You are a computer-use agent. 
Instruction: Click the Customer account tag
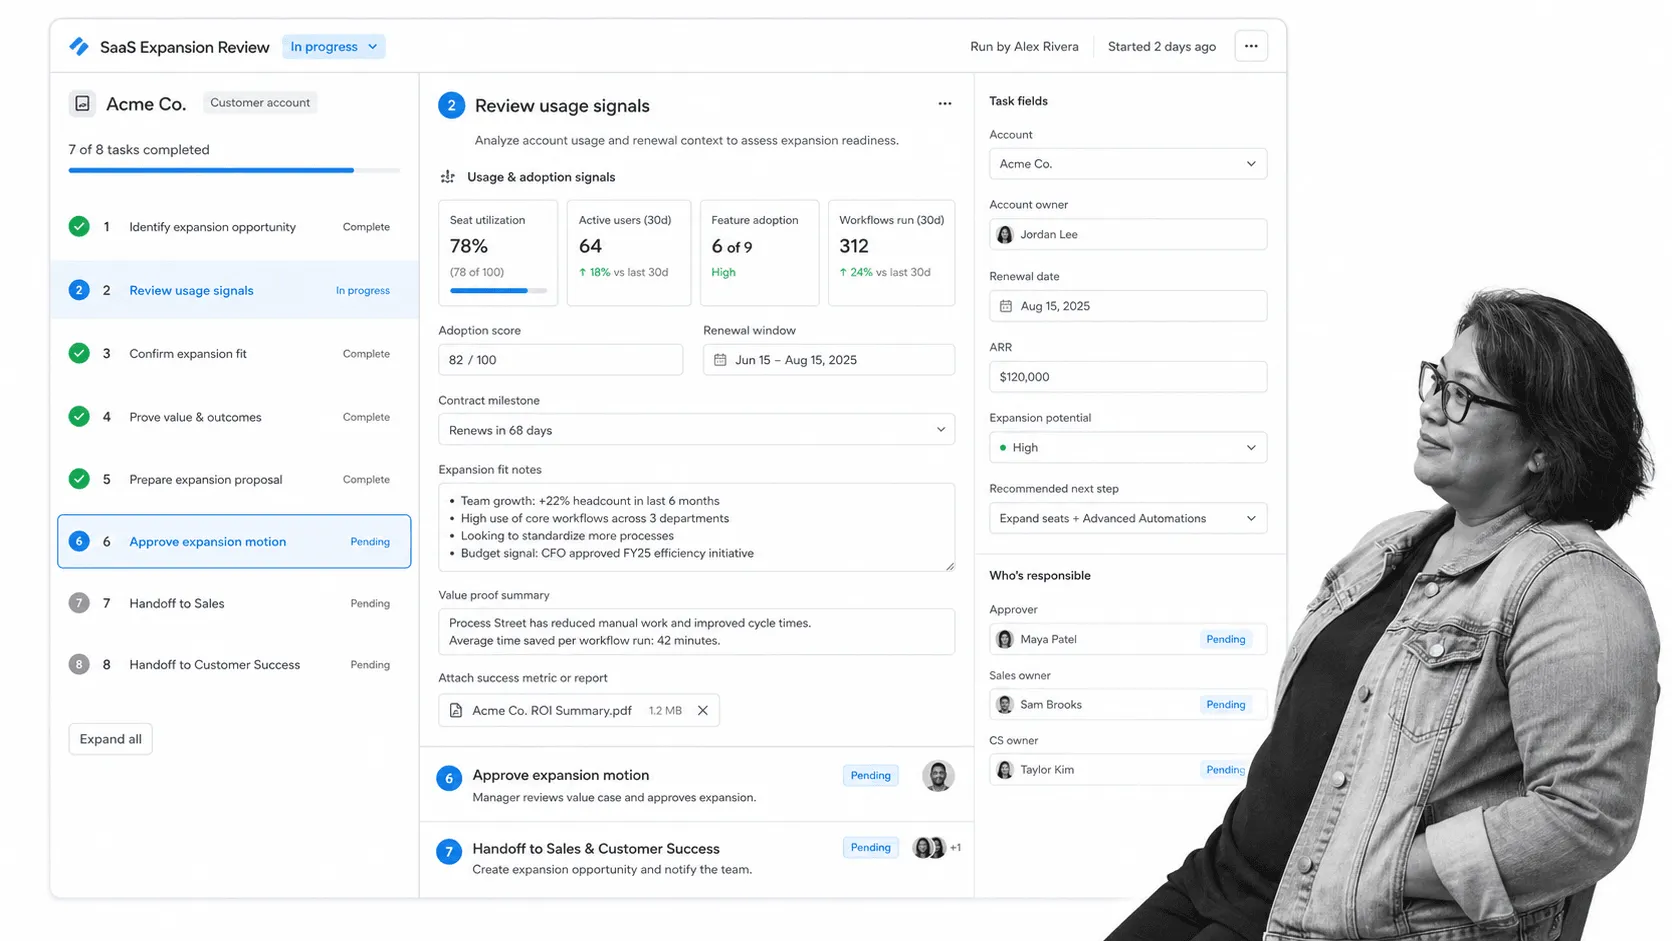pyautogui.click(x=260, y=102)
